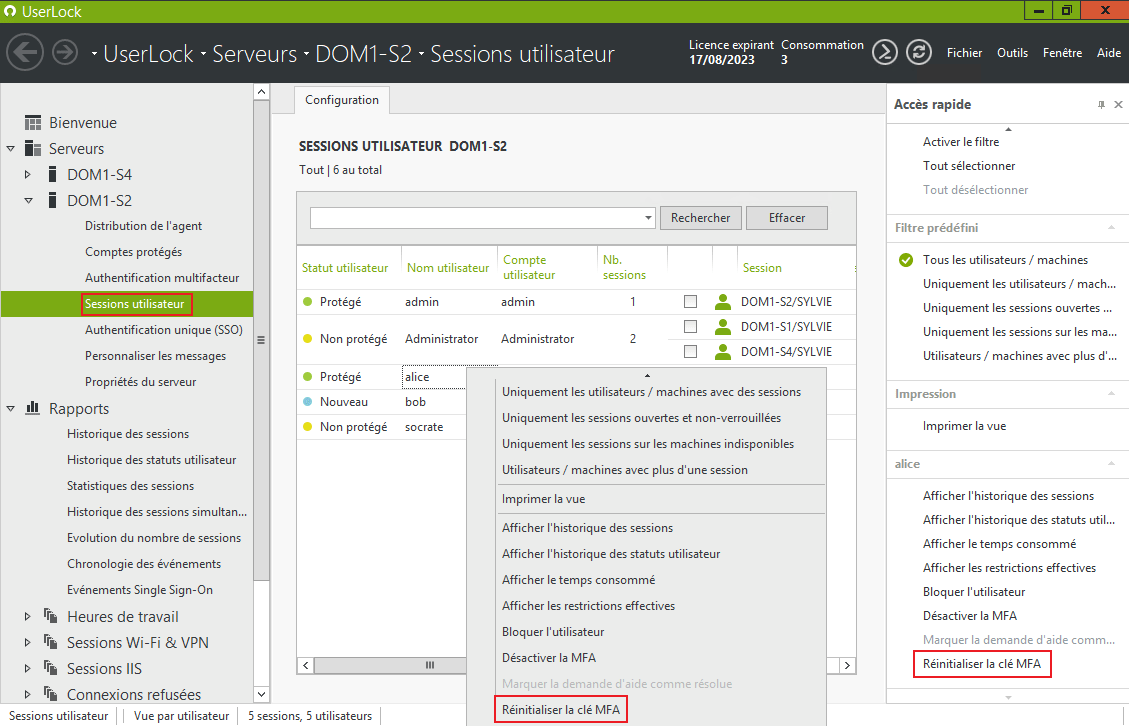The height and width of the screenshot is (726, 1129).
Task: Go forward with the right arrow button
Action: coord(65,53)
